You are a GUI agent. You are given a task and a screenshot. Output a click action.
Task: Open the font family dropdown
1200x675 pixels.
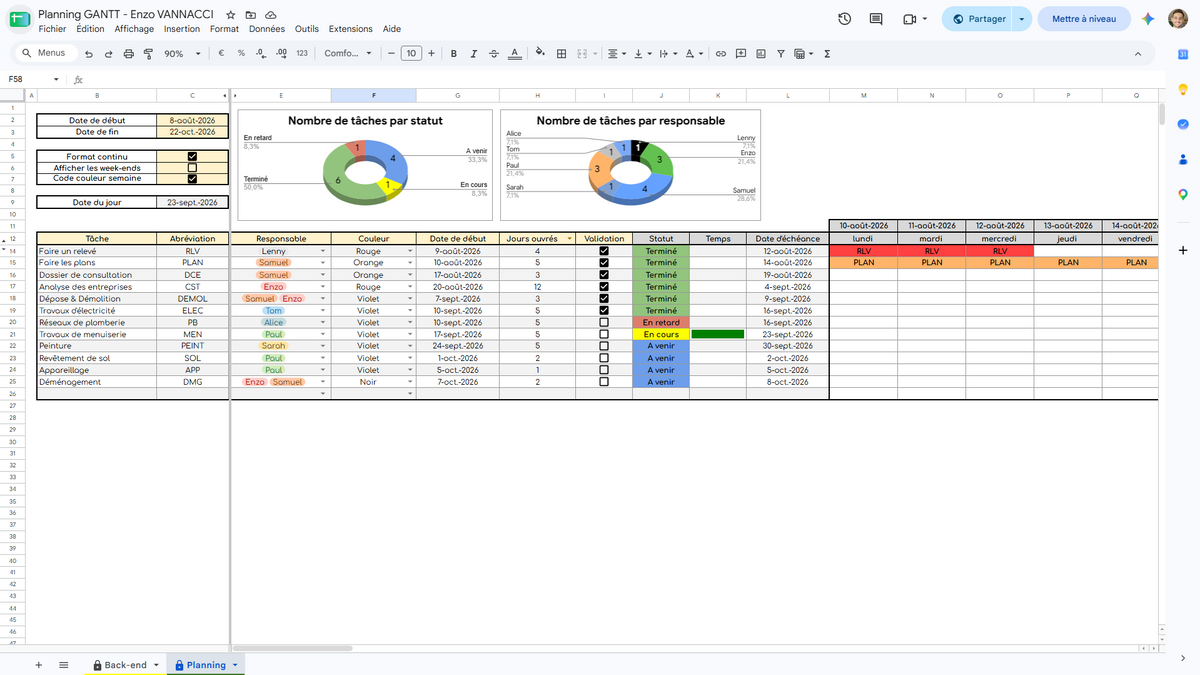pos(349,54)
